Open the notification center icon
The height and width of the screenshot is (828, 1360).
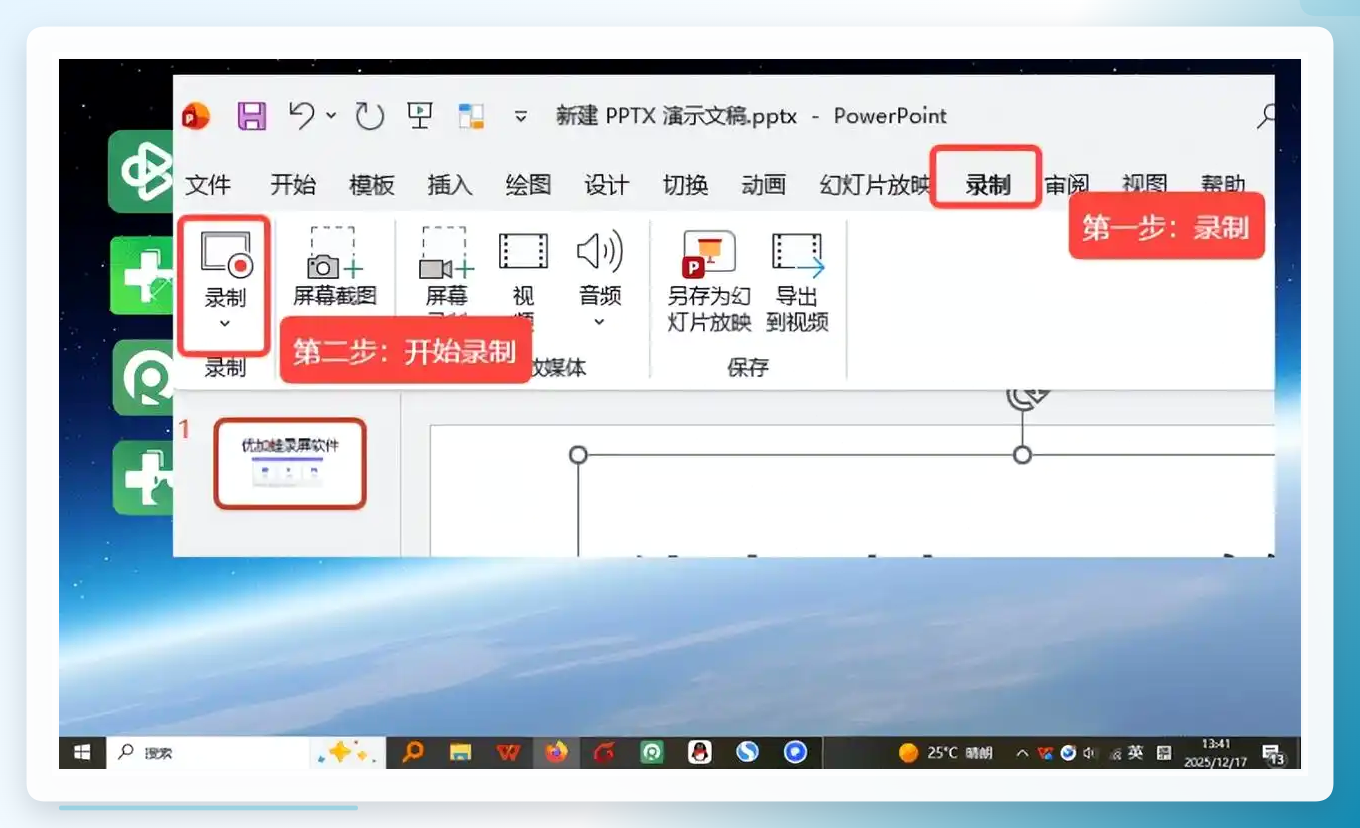pyautogui.click(x=1274, y=755)
